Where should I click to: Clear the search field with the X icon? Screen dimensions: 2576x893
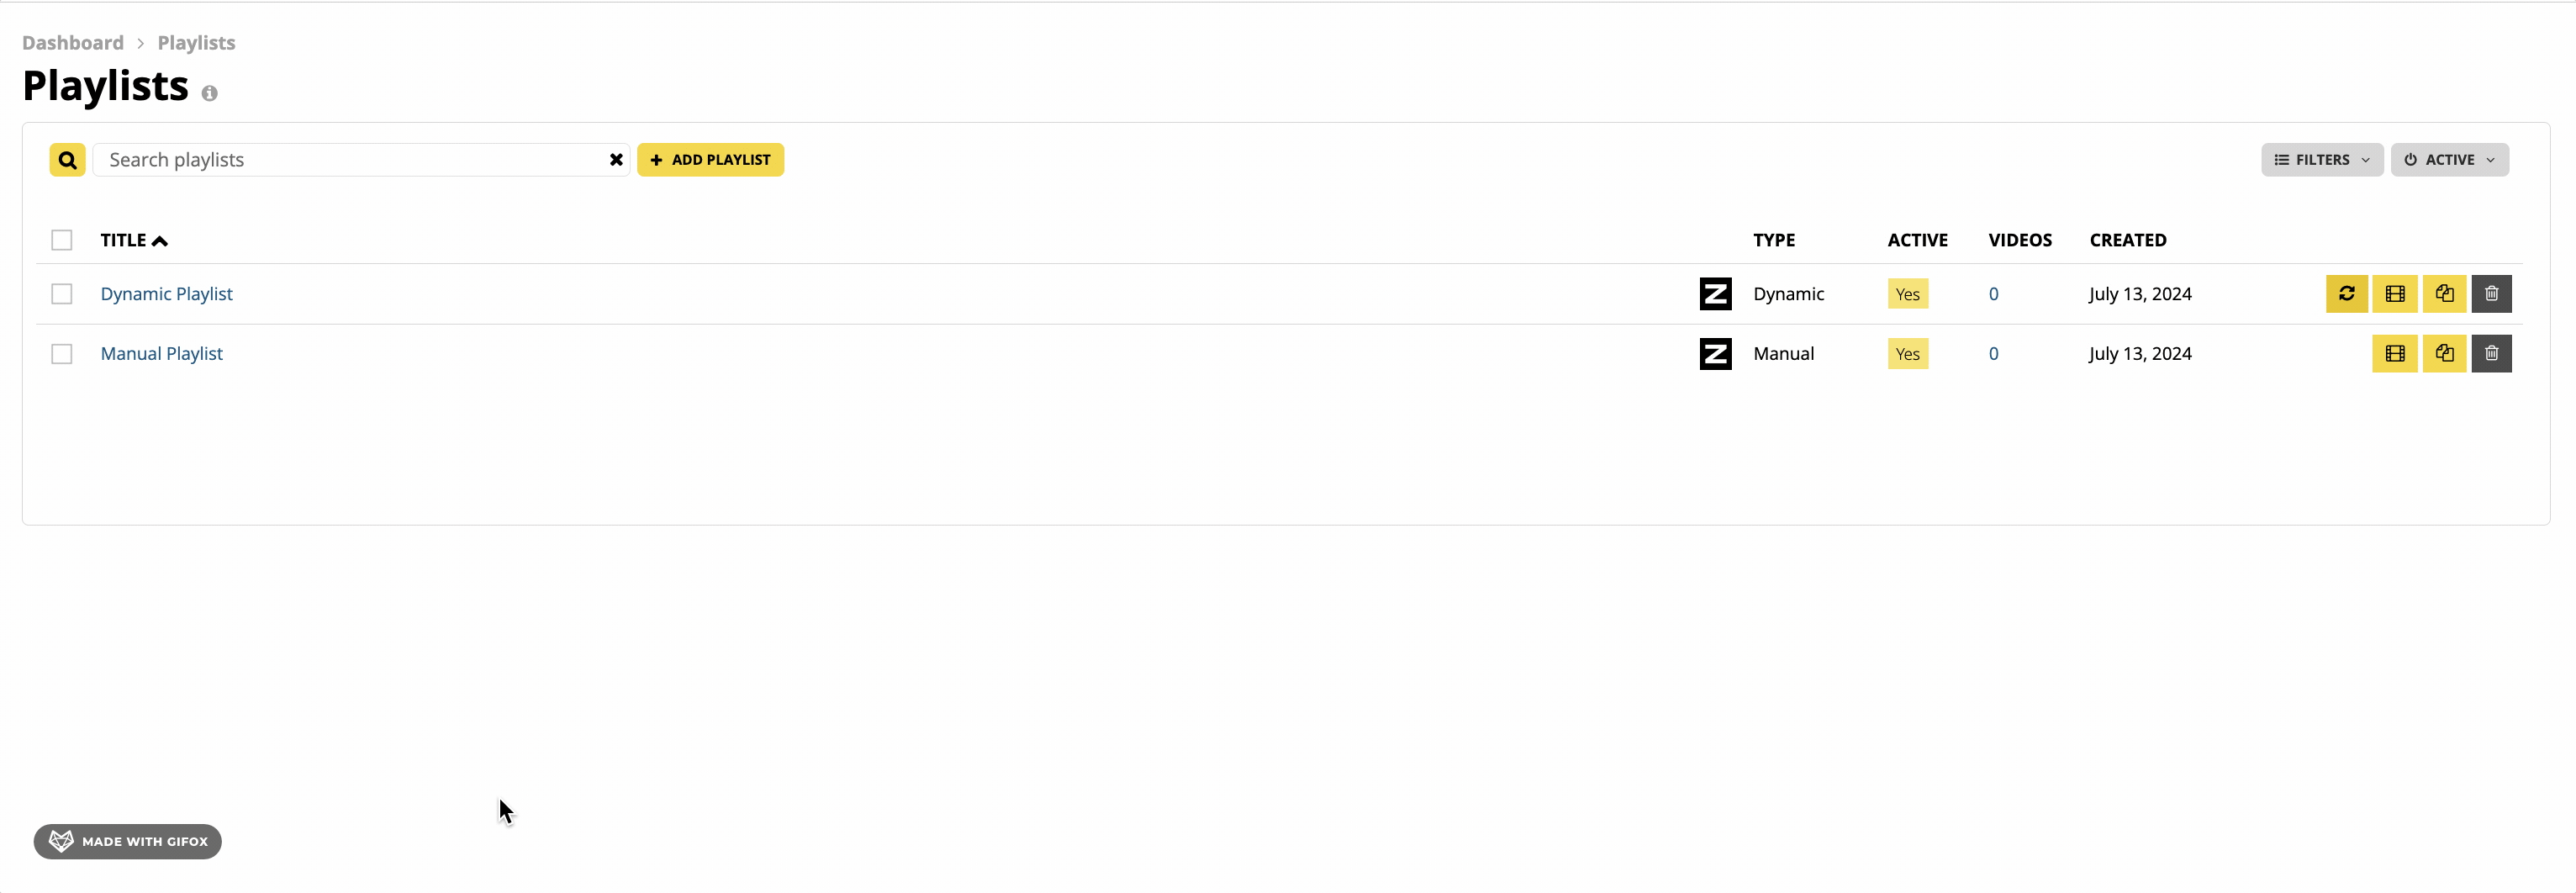click(616, 160)
